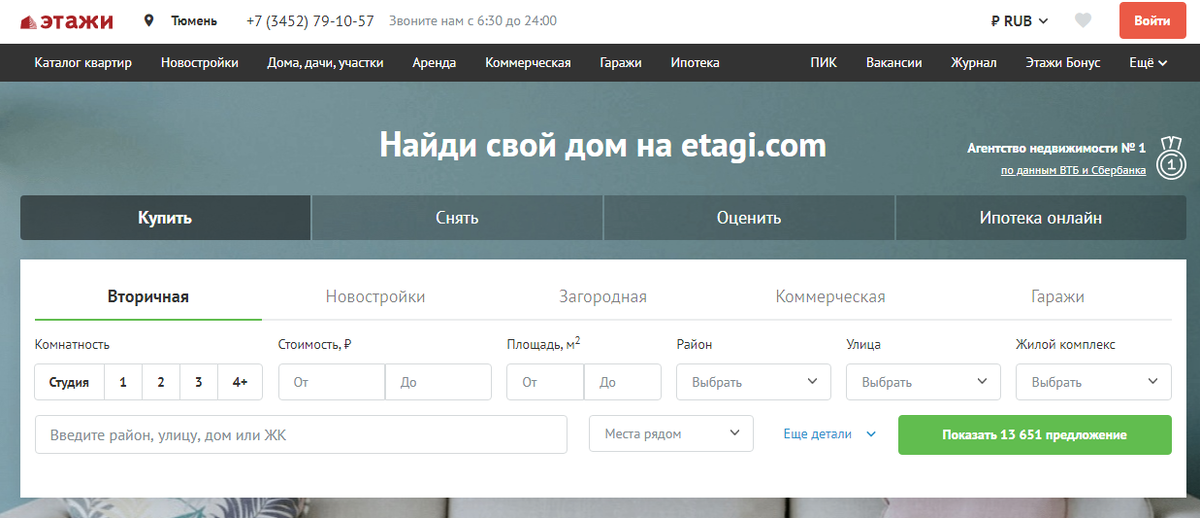Select the Новостройки subtab
The height and width of the screenshot is (518, 1200).
point(375,297)
